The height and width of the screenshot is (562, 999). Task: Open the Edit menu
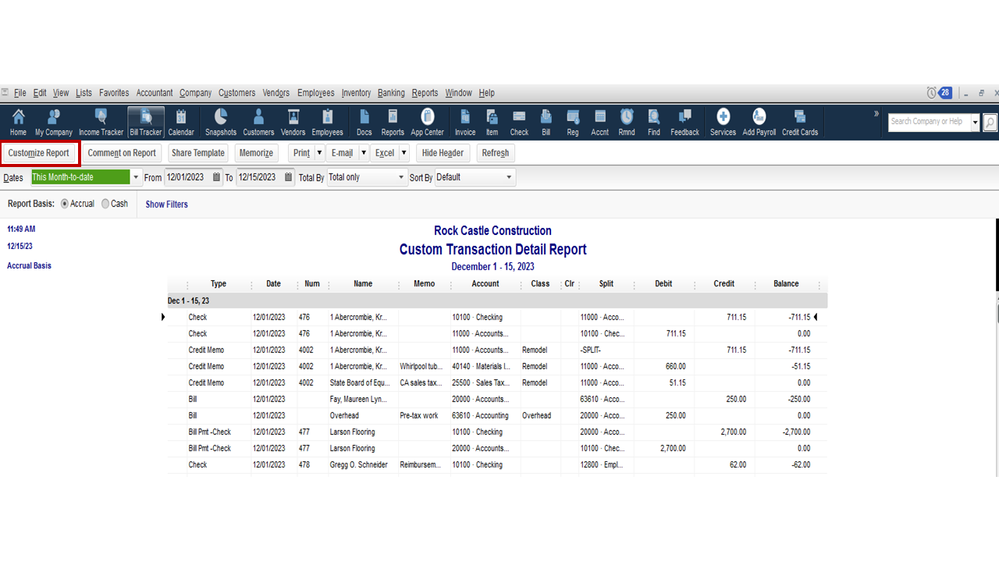click(x=40, y=93)
